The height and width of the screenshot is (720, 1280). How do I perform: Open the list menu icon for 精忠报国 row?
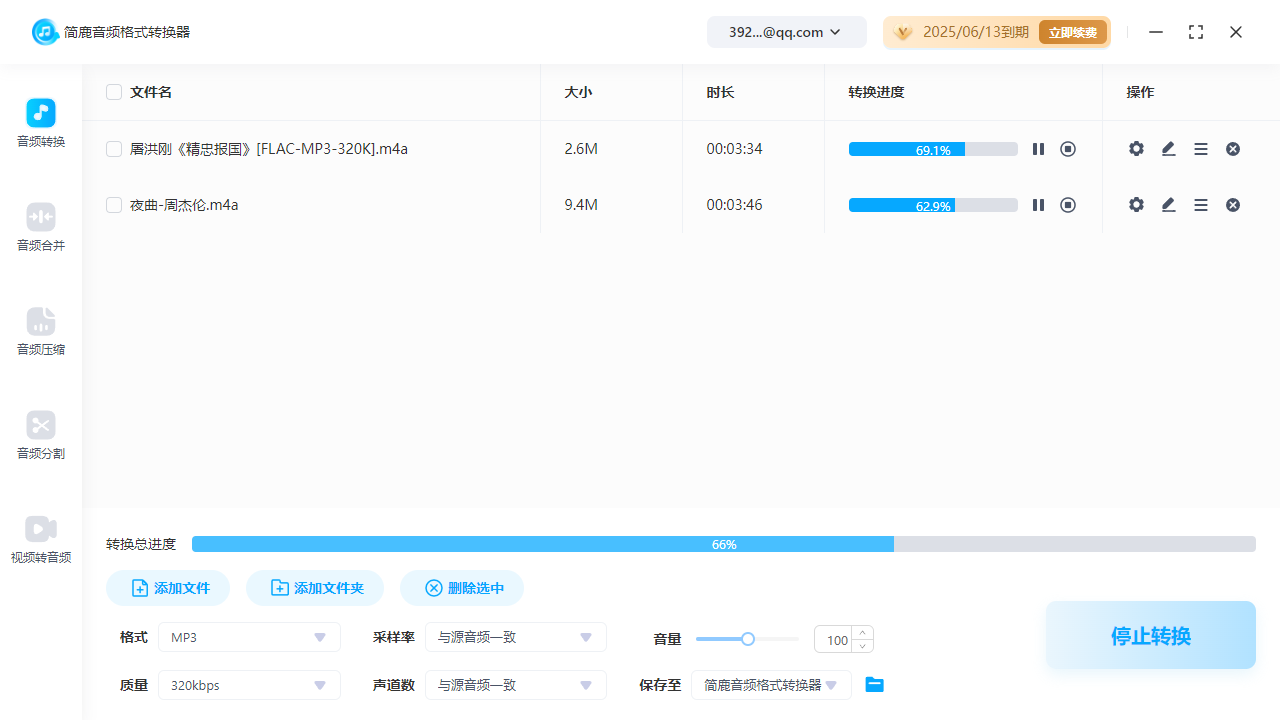[x=1201, y=149]
